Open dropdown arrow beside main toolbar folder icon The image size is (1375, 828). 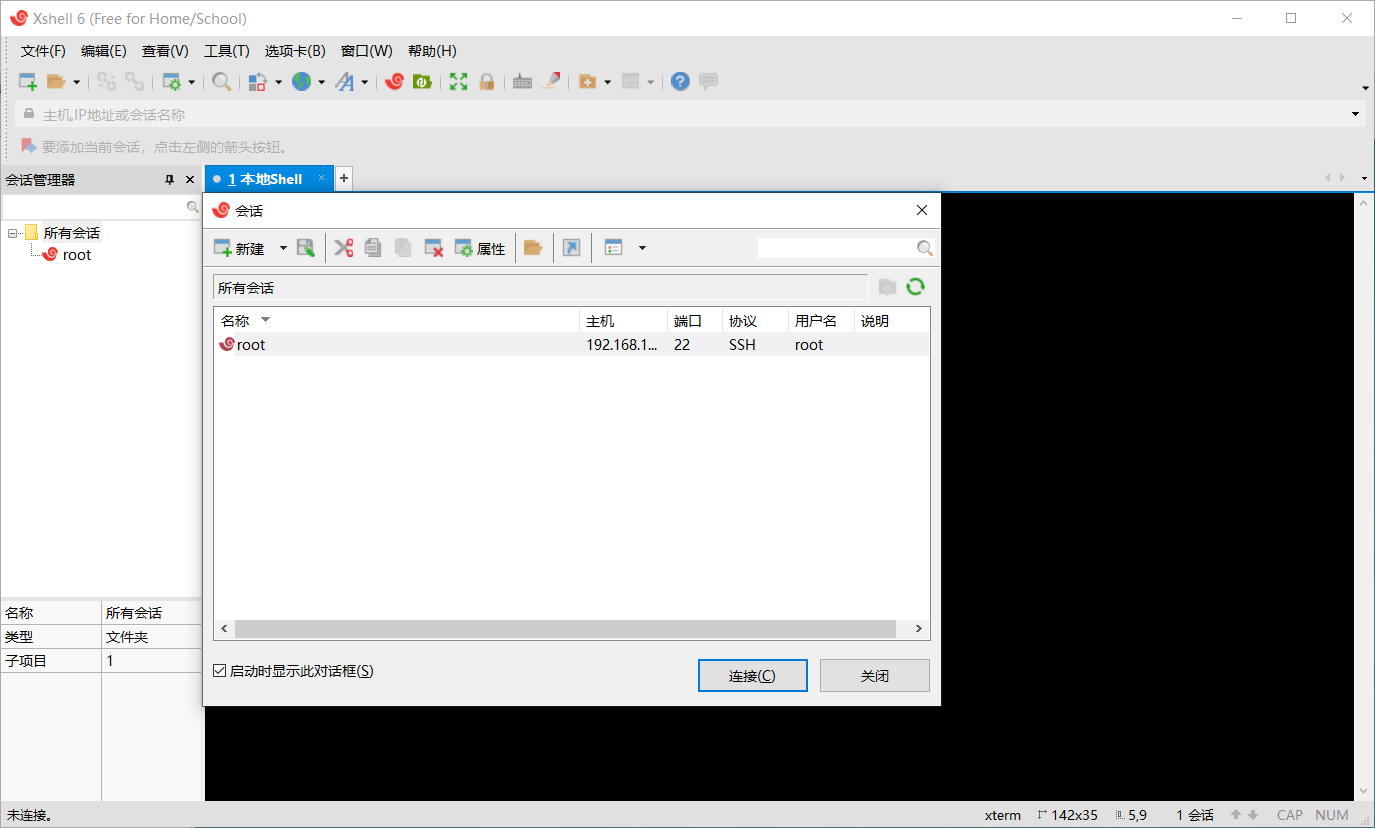pos(76,82)
